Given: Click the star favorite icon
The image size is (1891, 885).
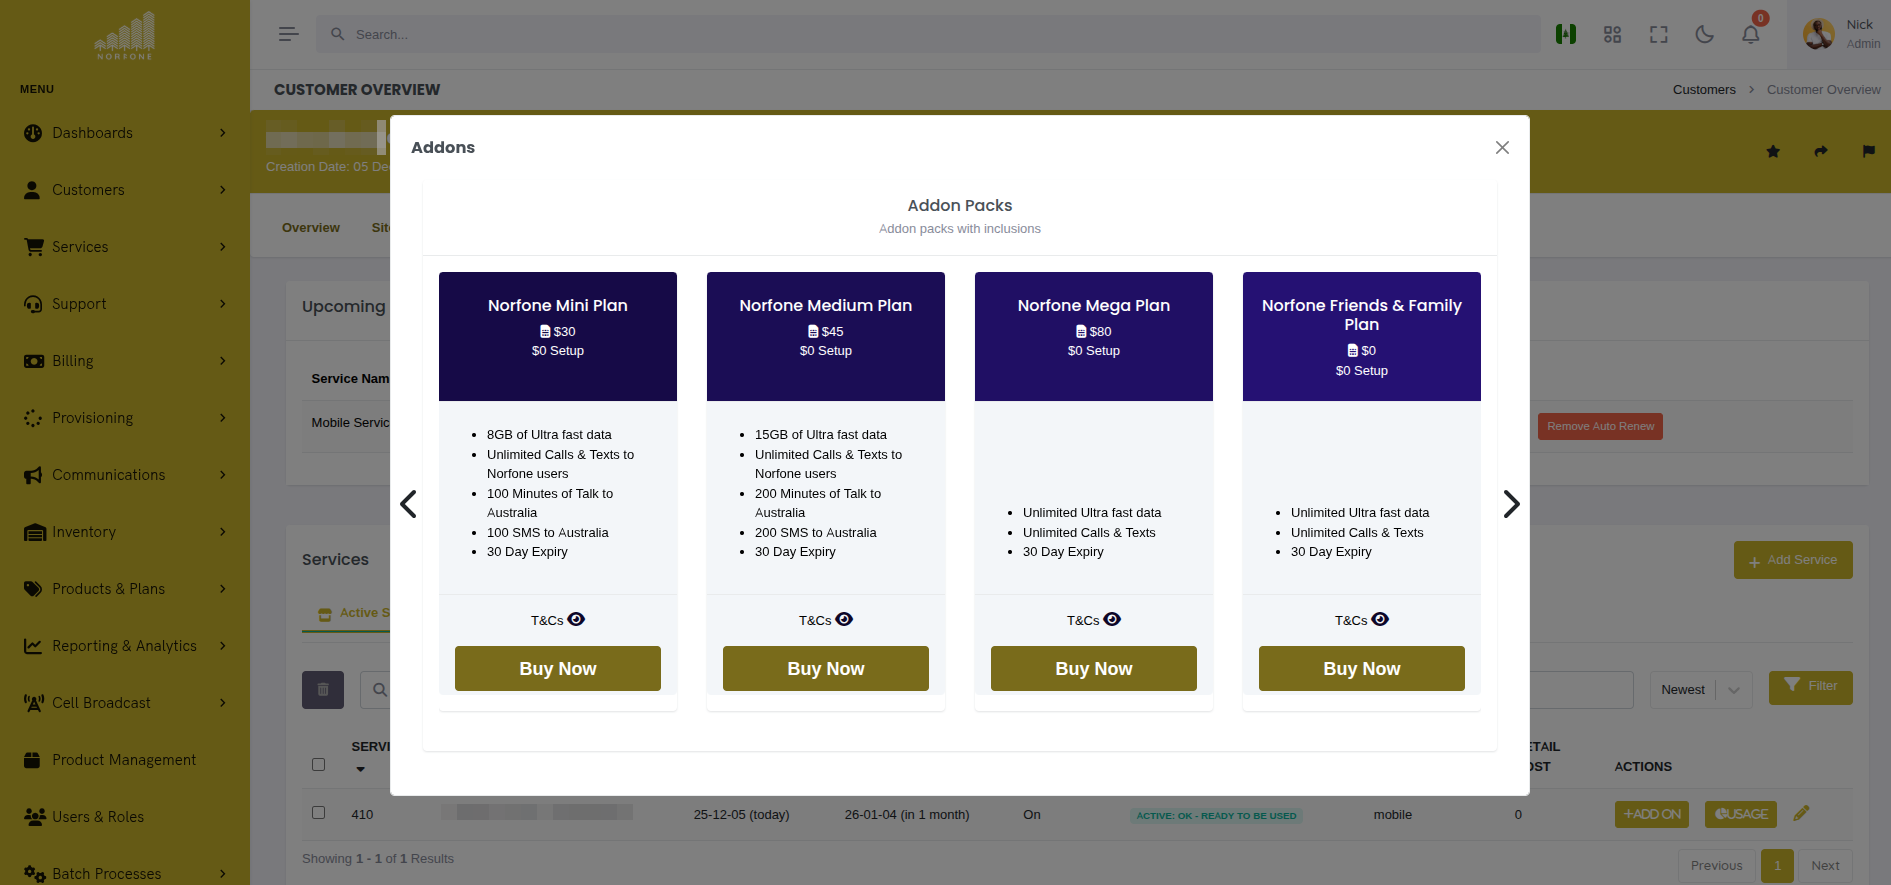Looking at the screenshot, I should pyautogui.click(x=1773, y=152).
